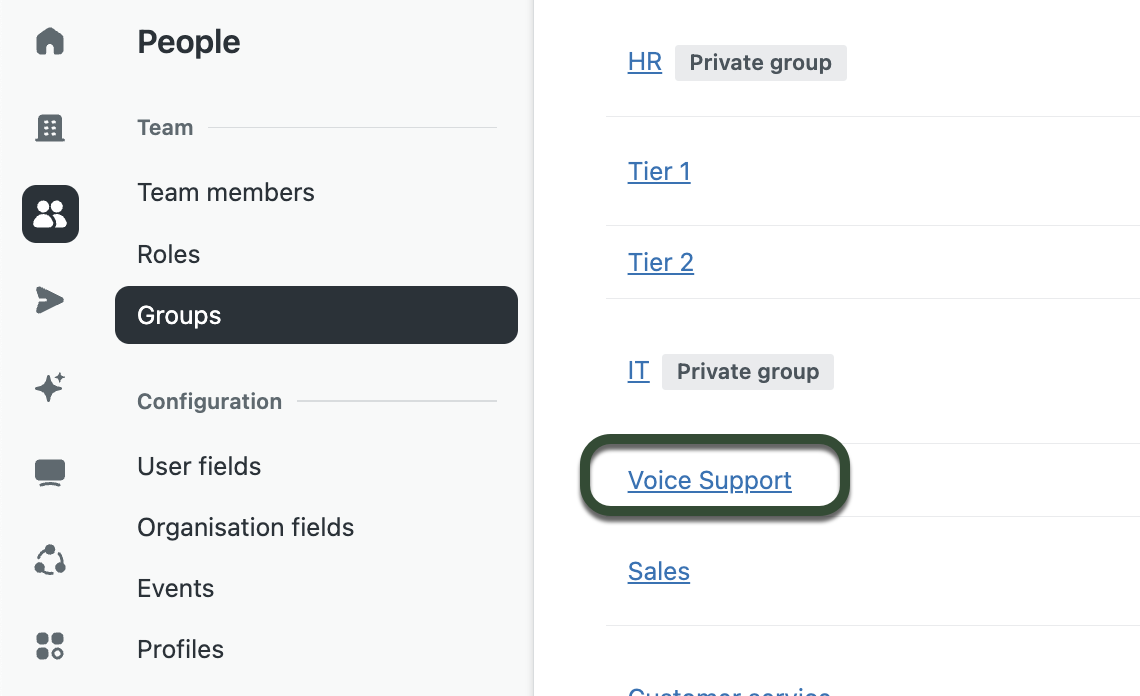
Task: Navigate to the Roles section
Action: point(168,254)
